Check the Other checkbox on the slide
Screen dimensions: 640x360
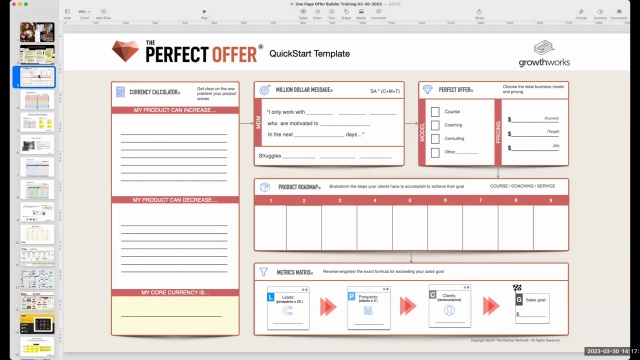pos(435,152)
